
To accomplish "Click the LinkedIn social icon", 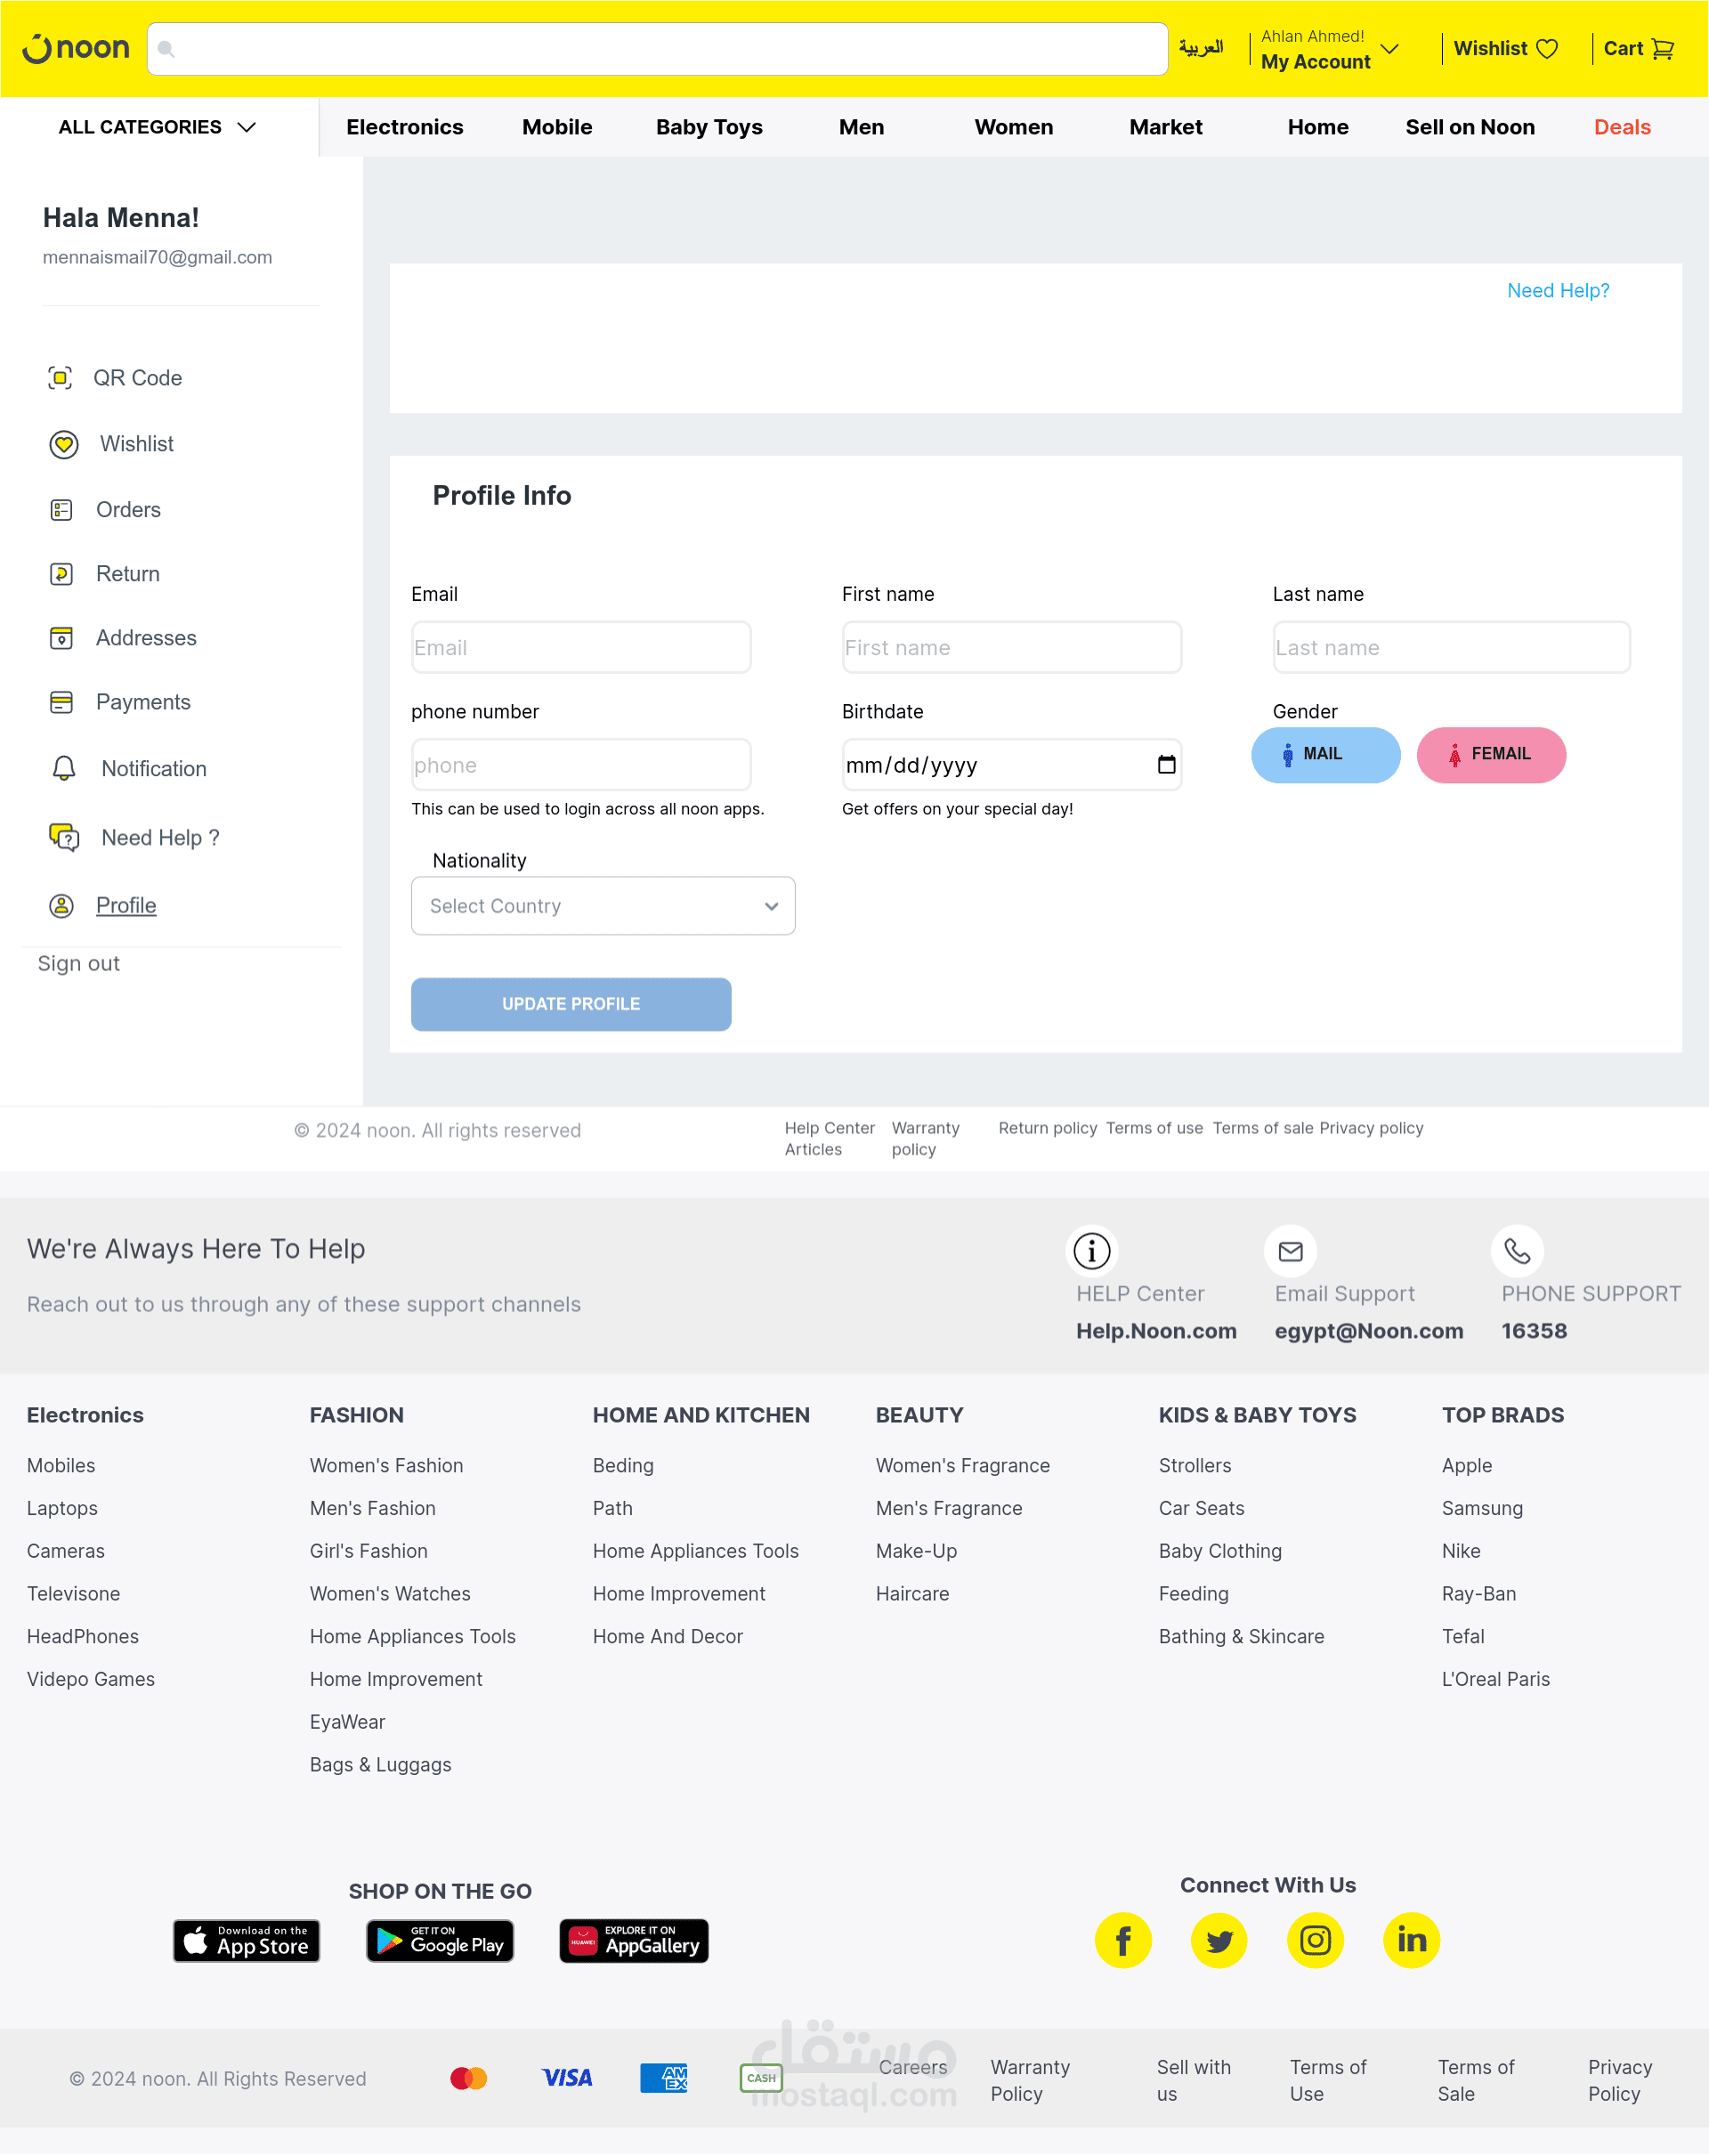I will click(x=1411, y=1940).
